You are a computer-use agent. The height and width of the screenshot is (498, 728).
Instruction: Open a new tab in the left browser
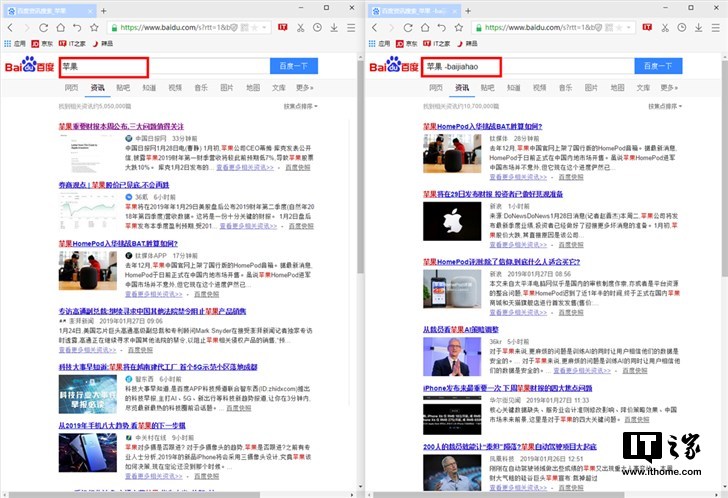tap(103, 10)
